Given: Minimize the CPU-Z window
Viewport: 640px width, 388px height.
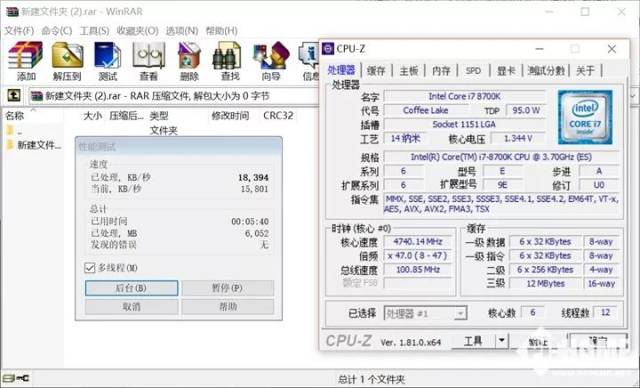Looking at the screenshot, I should coord(540,49).
